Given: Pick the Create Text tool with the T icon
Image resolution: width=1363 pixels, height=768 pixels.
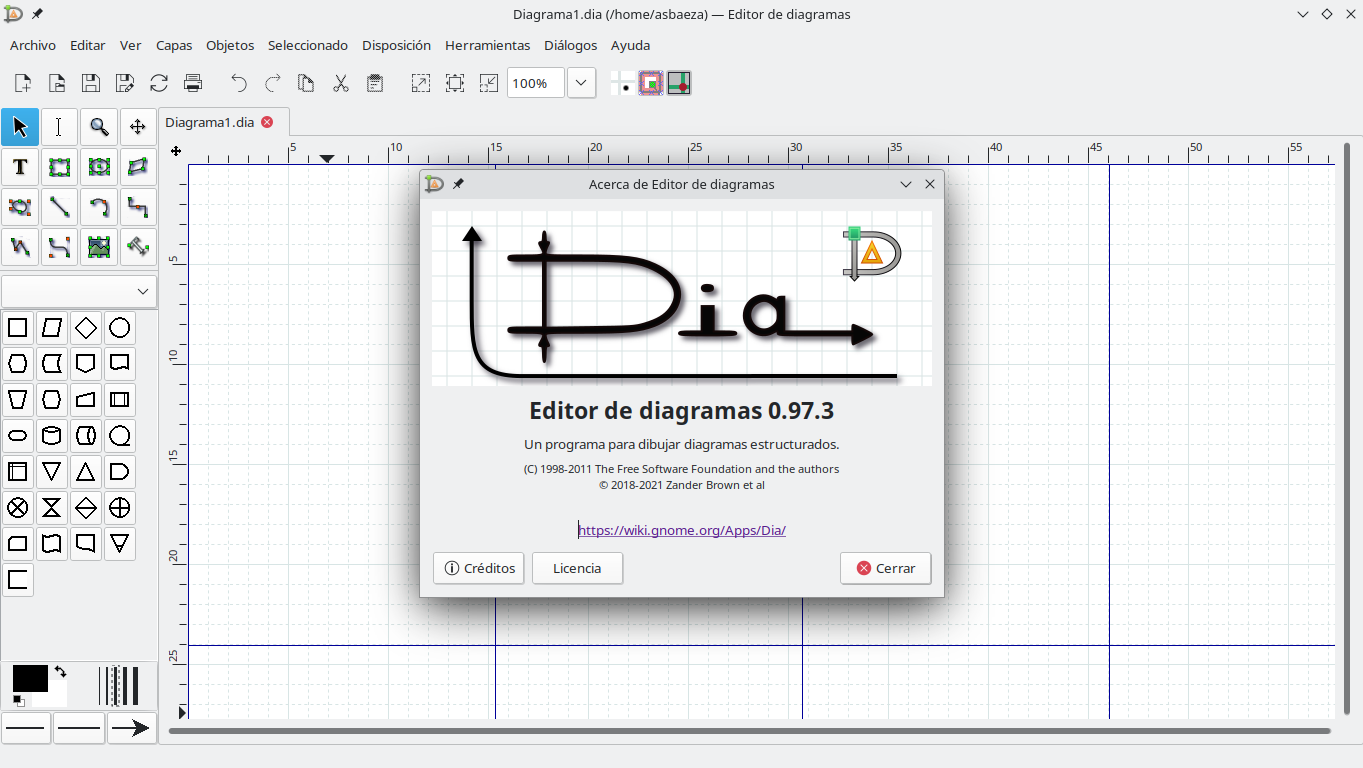Looking at the screenshot, I should 19,167.
